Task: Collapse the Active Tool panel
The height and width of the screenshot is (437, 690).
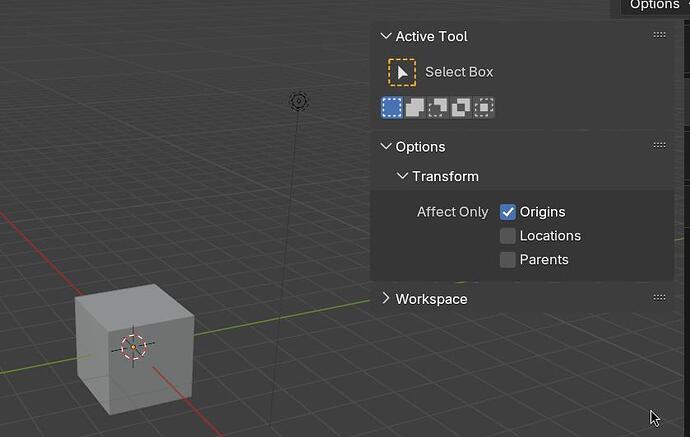Action: click(x=386, y=36)
